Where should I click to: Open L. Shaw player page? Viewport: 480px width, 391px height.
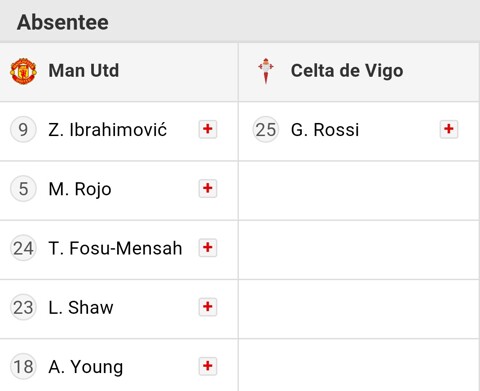[81, 307]
